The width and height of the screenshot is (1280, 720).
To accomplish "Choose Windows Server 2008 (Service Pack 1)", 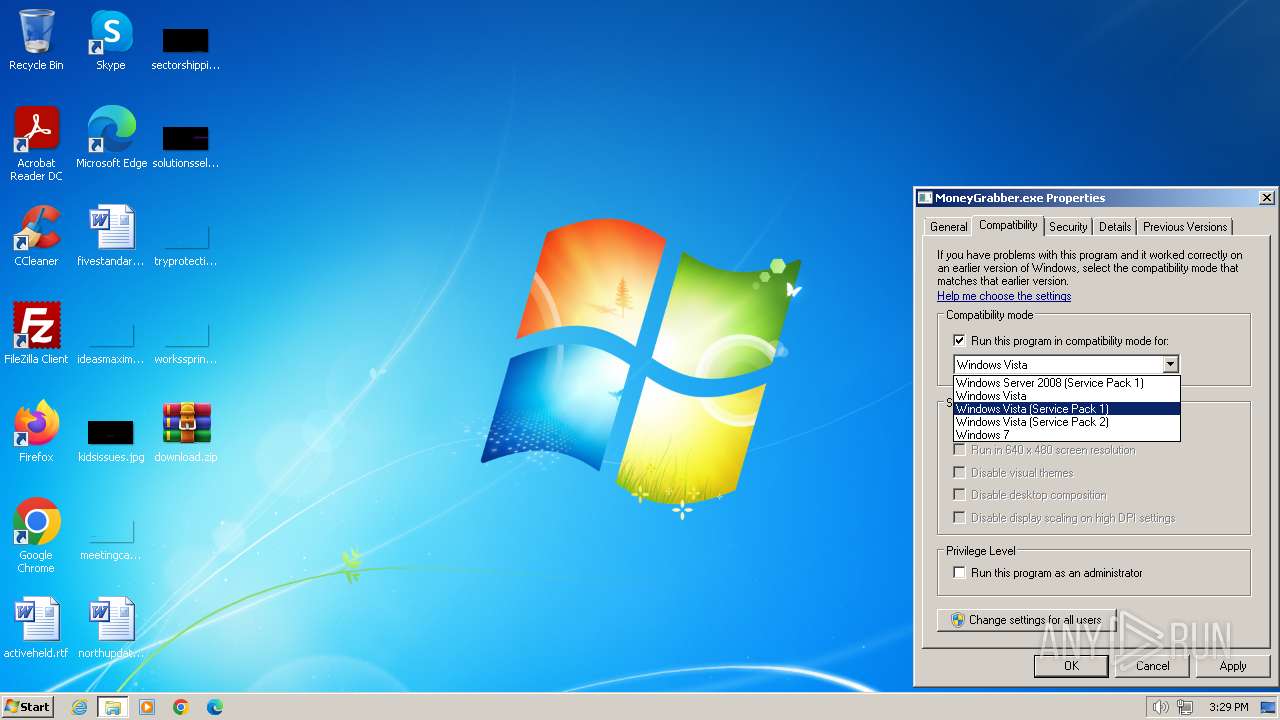I will click(x=1067, y=383).
